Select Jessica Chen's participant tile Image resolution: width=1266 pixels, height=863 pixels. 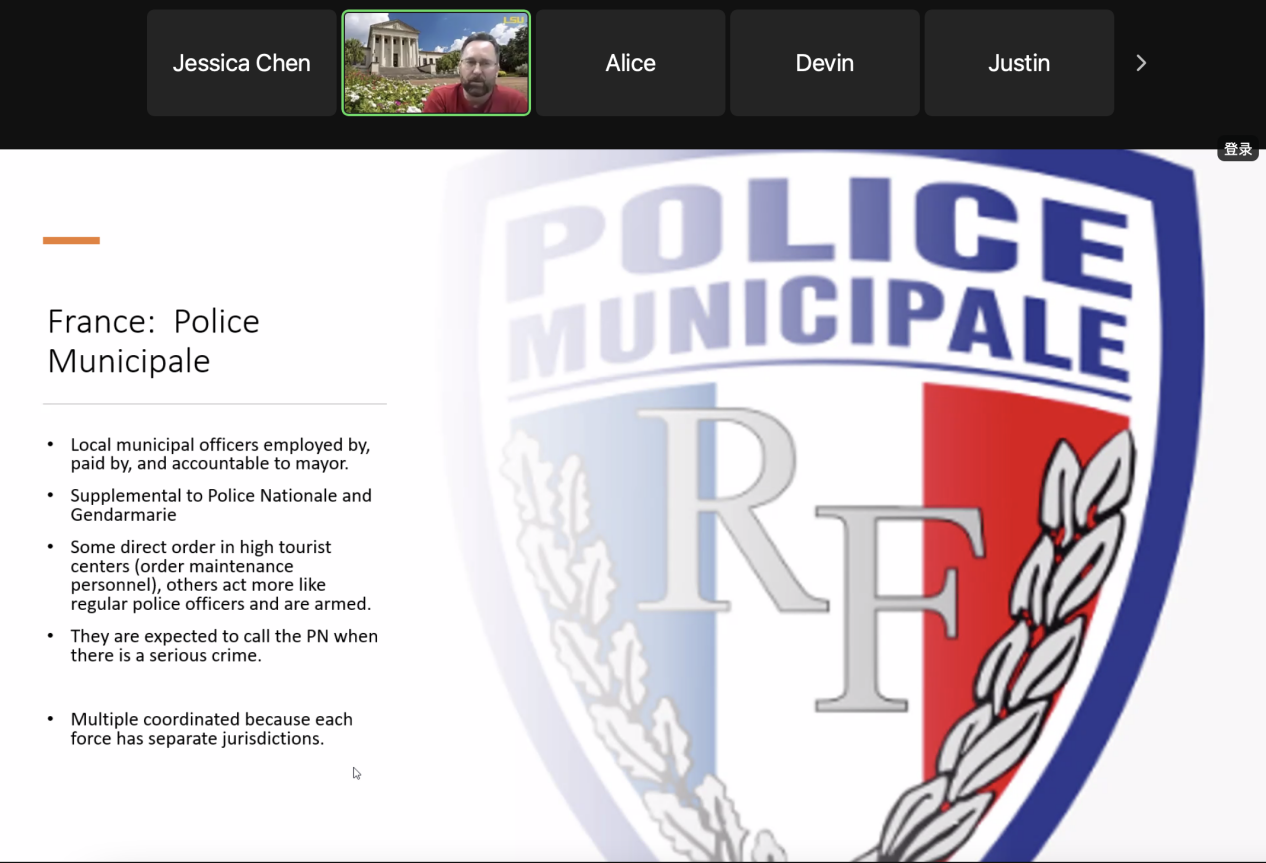pyautogui.click(x=241, y=63)
